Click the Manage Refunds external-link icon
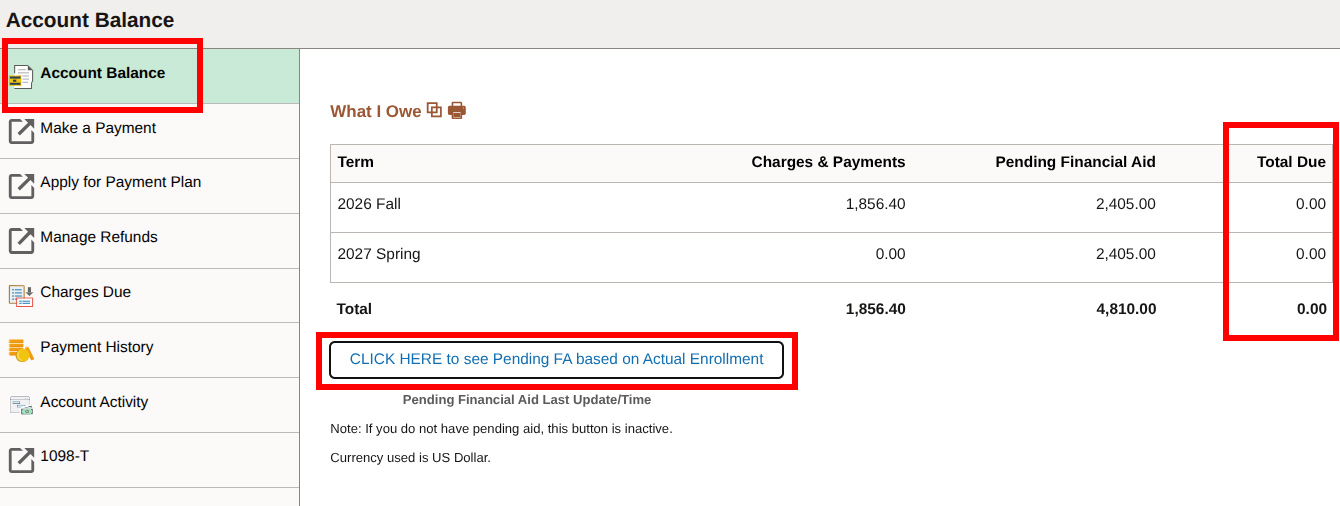The width and height of the screenshot is (1340, 506). click(x=21, y=241)
